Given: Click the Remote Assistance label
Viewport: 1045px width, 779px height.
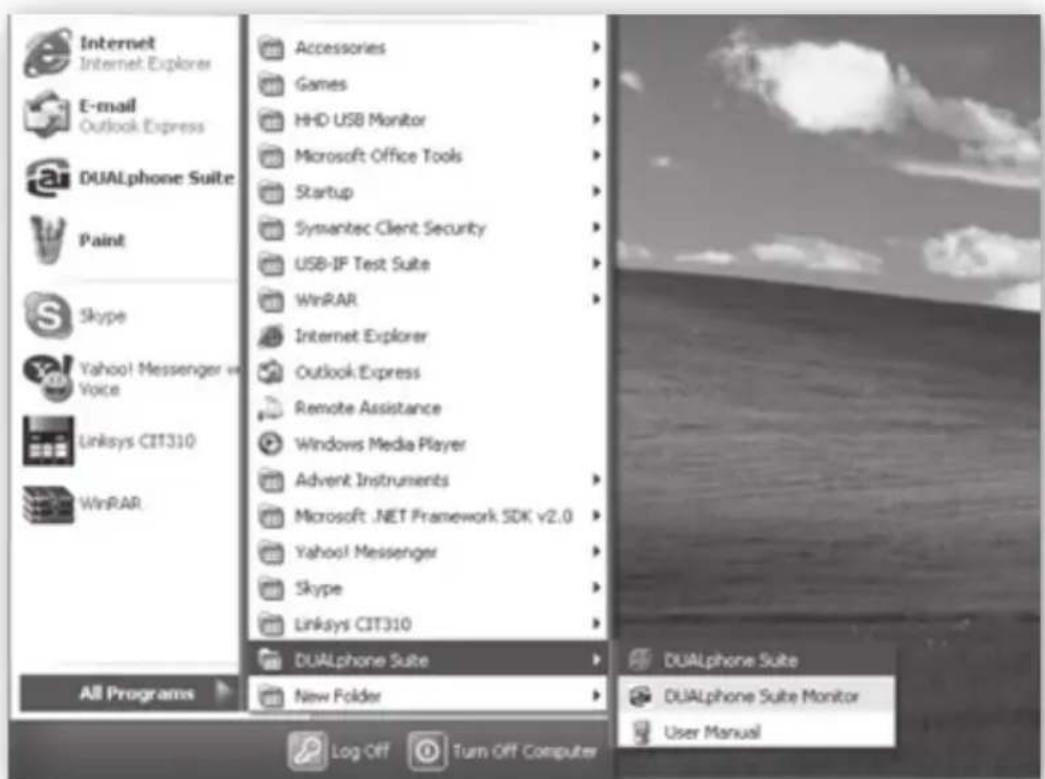Looking at the screenshot, I should point(368,408).
